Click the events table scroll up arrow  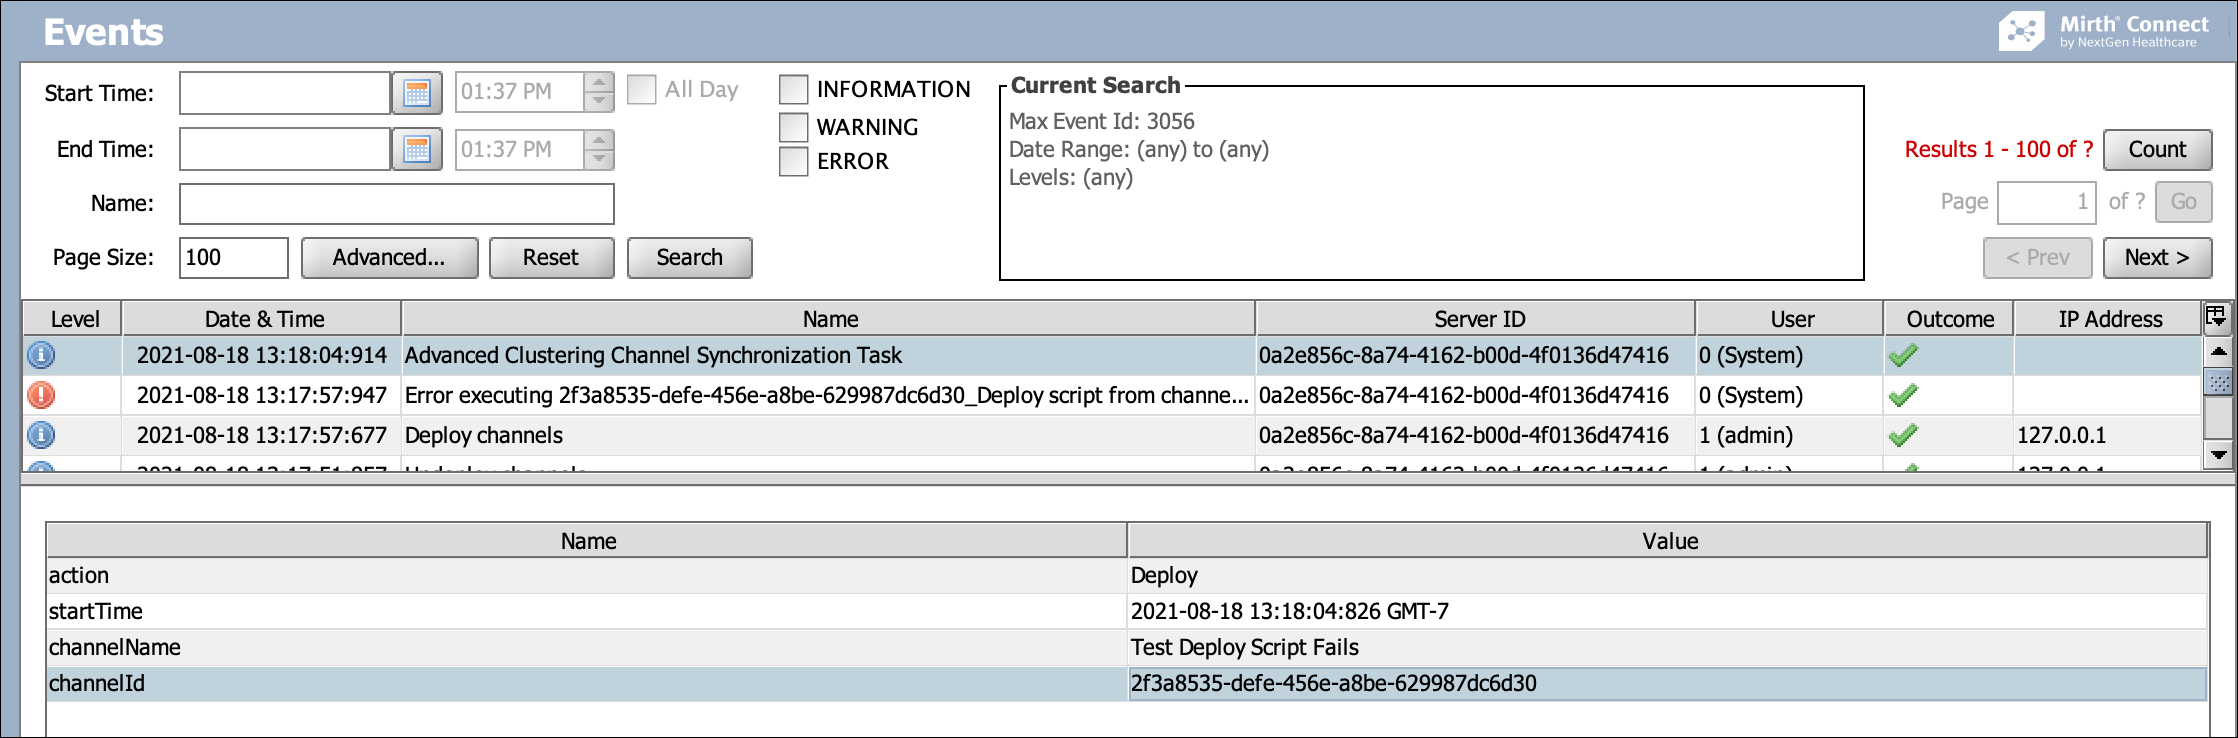(x=2218, y=351)
